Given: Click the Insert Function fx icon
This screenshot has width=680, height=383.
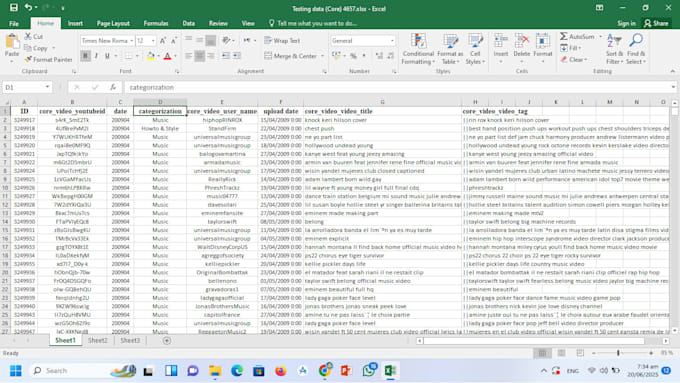Looking at the screenshot, I should tap(113, 87).
